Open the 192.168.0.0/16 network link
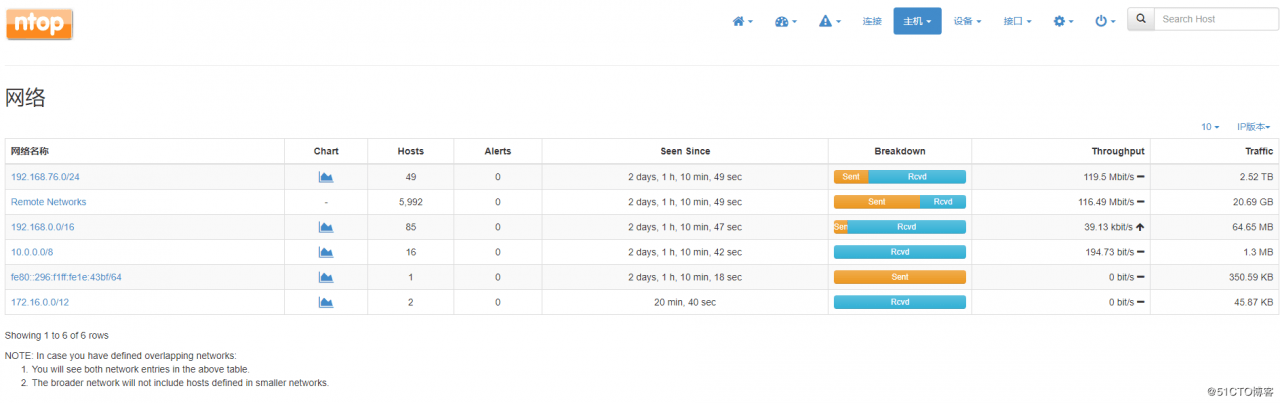The width and height of the screenshot is (1280, 403). [42, 227]
